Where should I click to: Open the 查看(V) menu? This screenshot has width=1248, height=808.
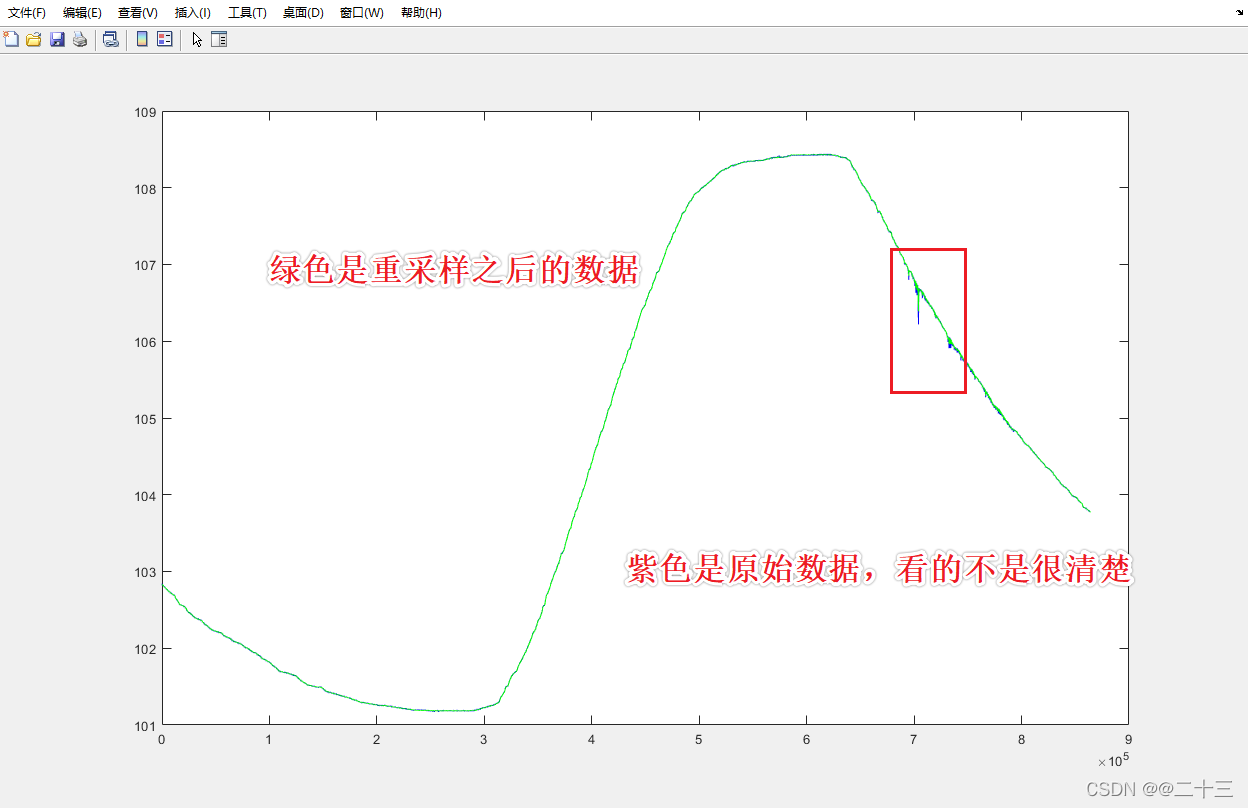pyautogui.click(x=138, y=13)
